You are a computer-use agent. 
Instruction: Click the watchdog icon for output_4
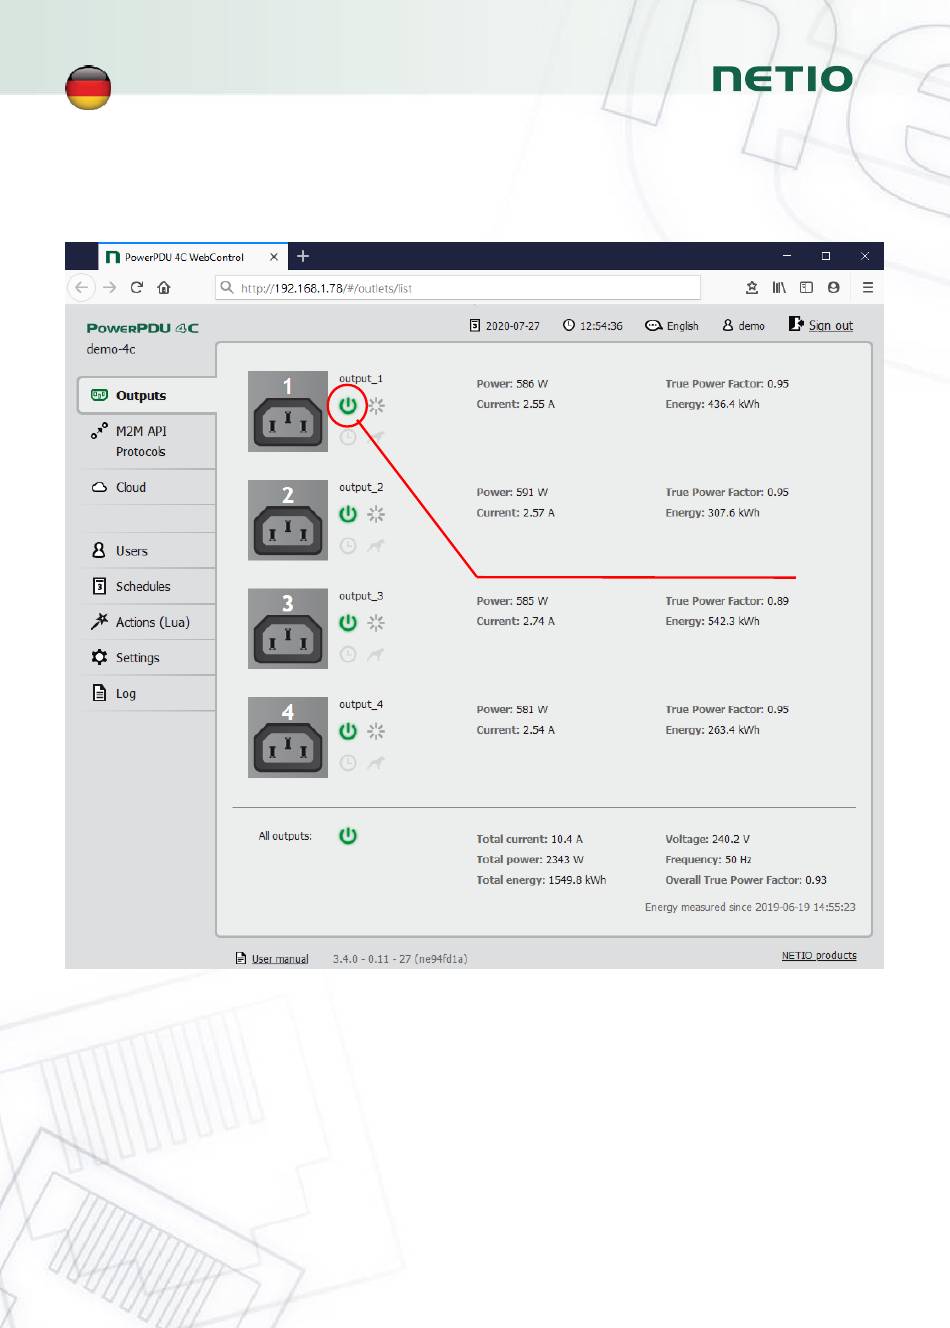click(x=376, y=763)
